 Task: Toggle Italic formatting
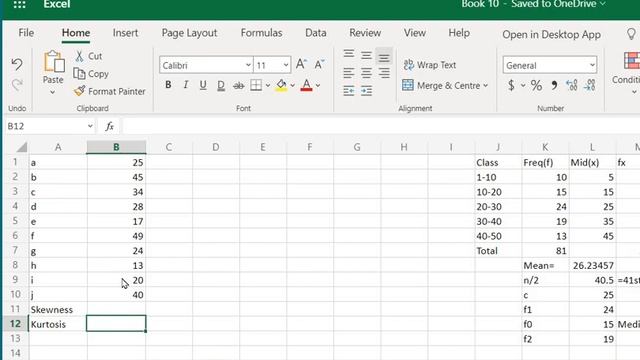tap(186, 85)
